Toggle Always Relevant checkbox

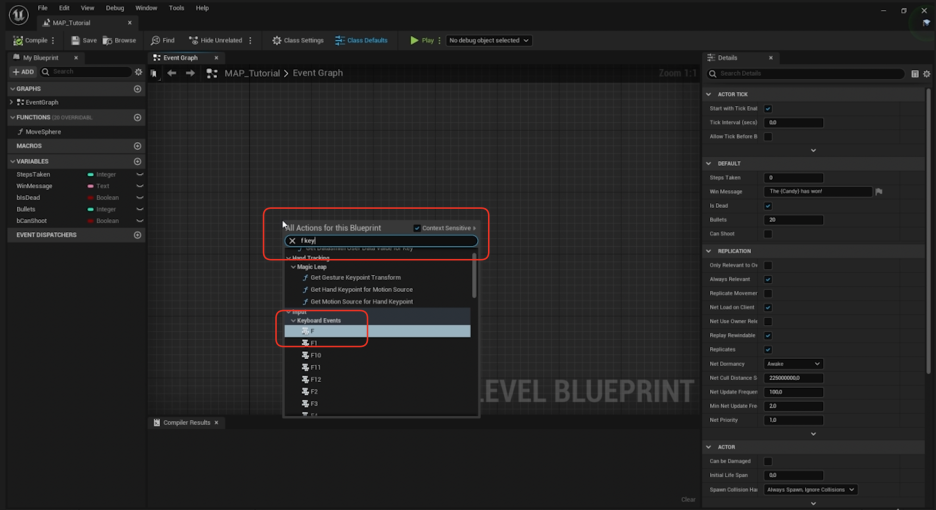[768, 279]
